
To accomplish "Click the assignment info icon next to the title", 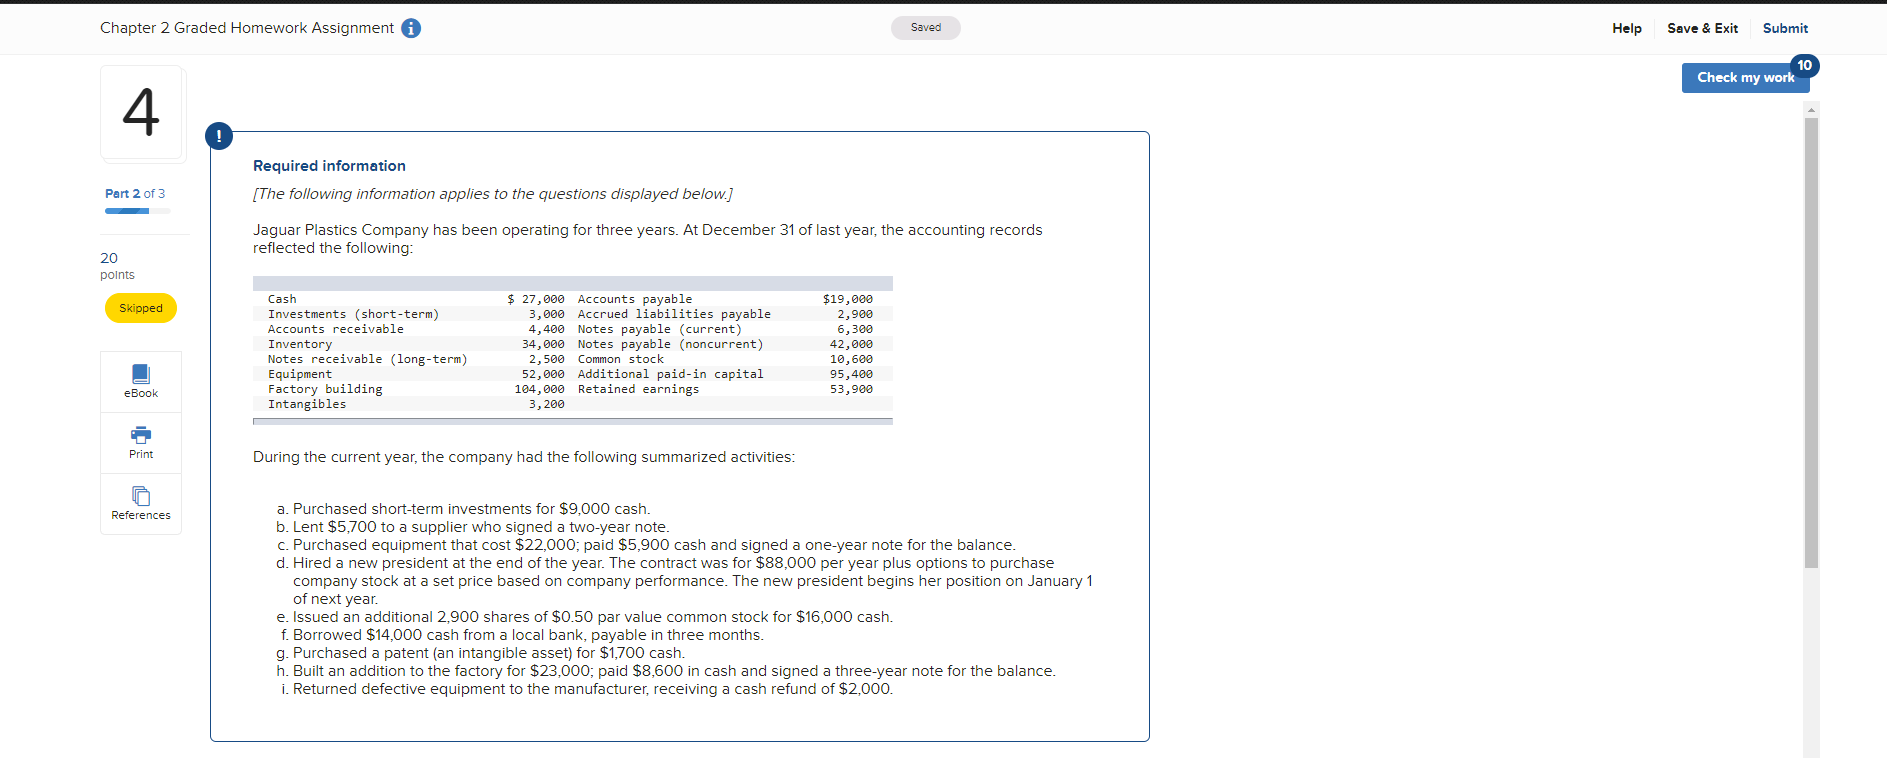I will pos(411,28).
